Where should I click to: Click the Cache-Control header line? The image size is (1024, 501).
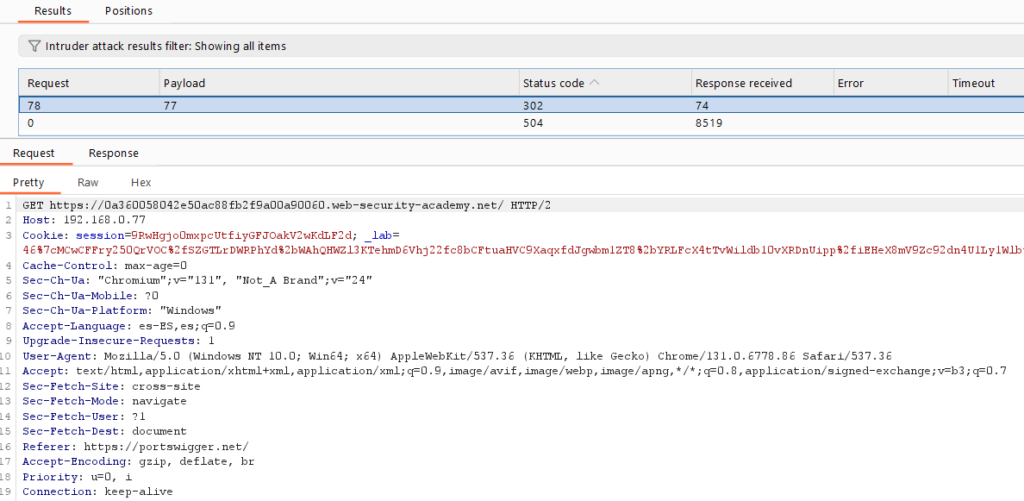pyautogui.click(x=104, y=265)
